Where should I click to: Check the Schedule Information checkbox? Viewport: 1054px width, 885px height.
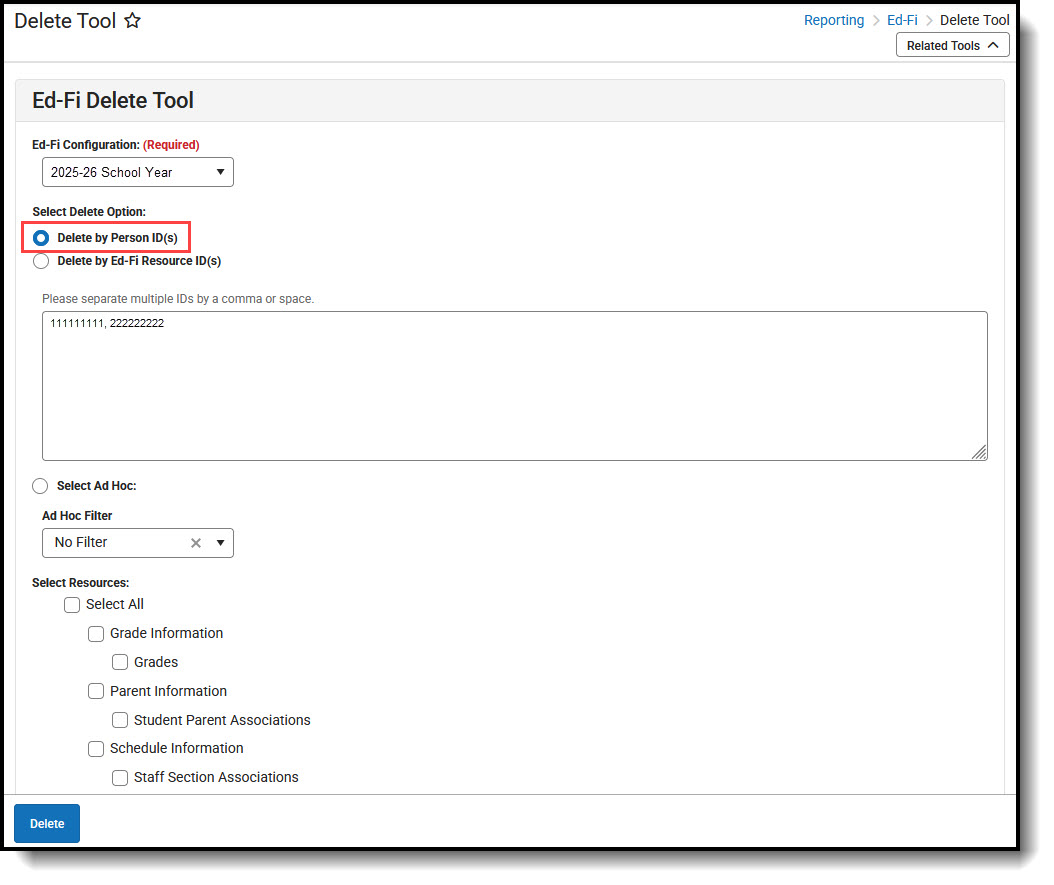pos(96,749)
